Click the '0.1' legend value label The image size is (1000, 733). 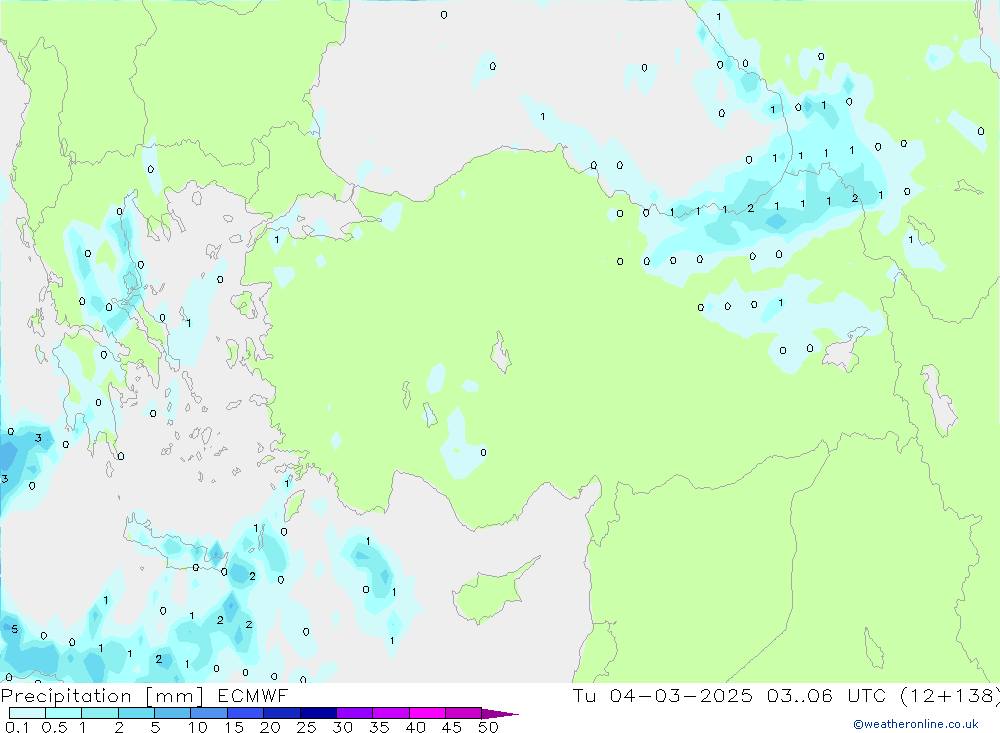tap(17, 727)
